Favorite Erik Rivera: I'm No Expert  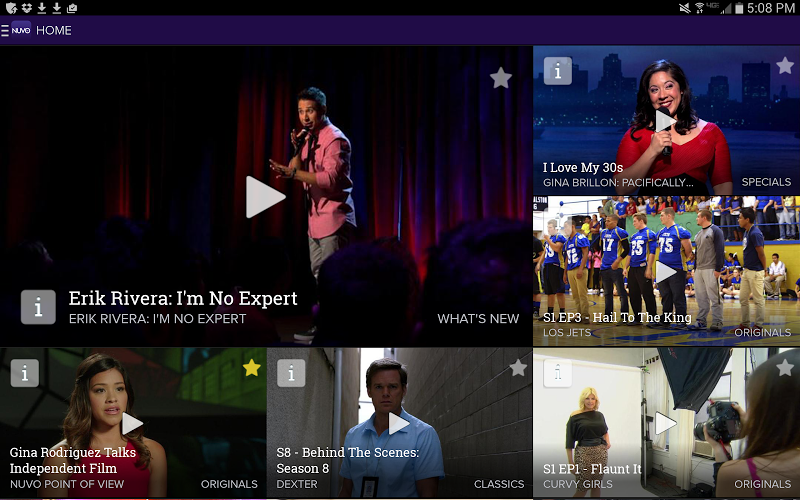coord(501,78)
